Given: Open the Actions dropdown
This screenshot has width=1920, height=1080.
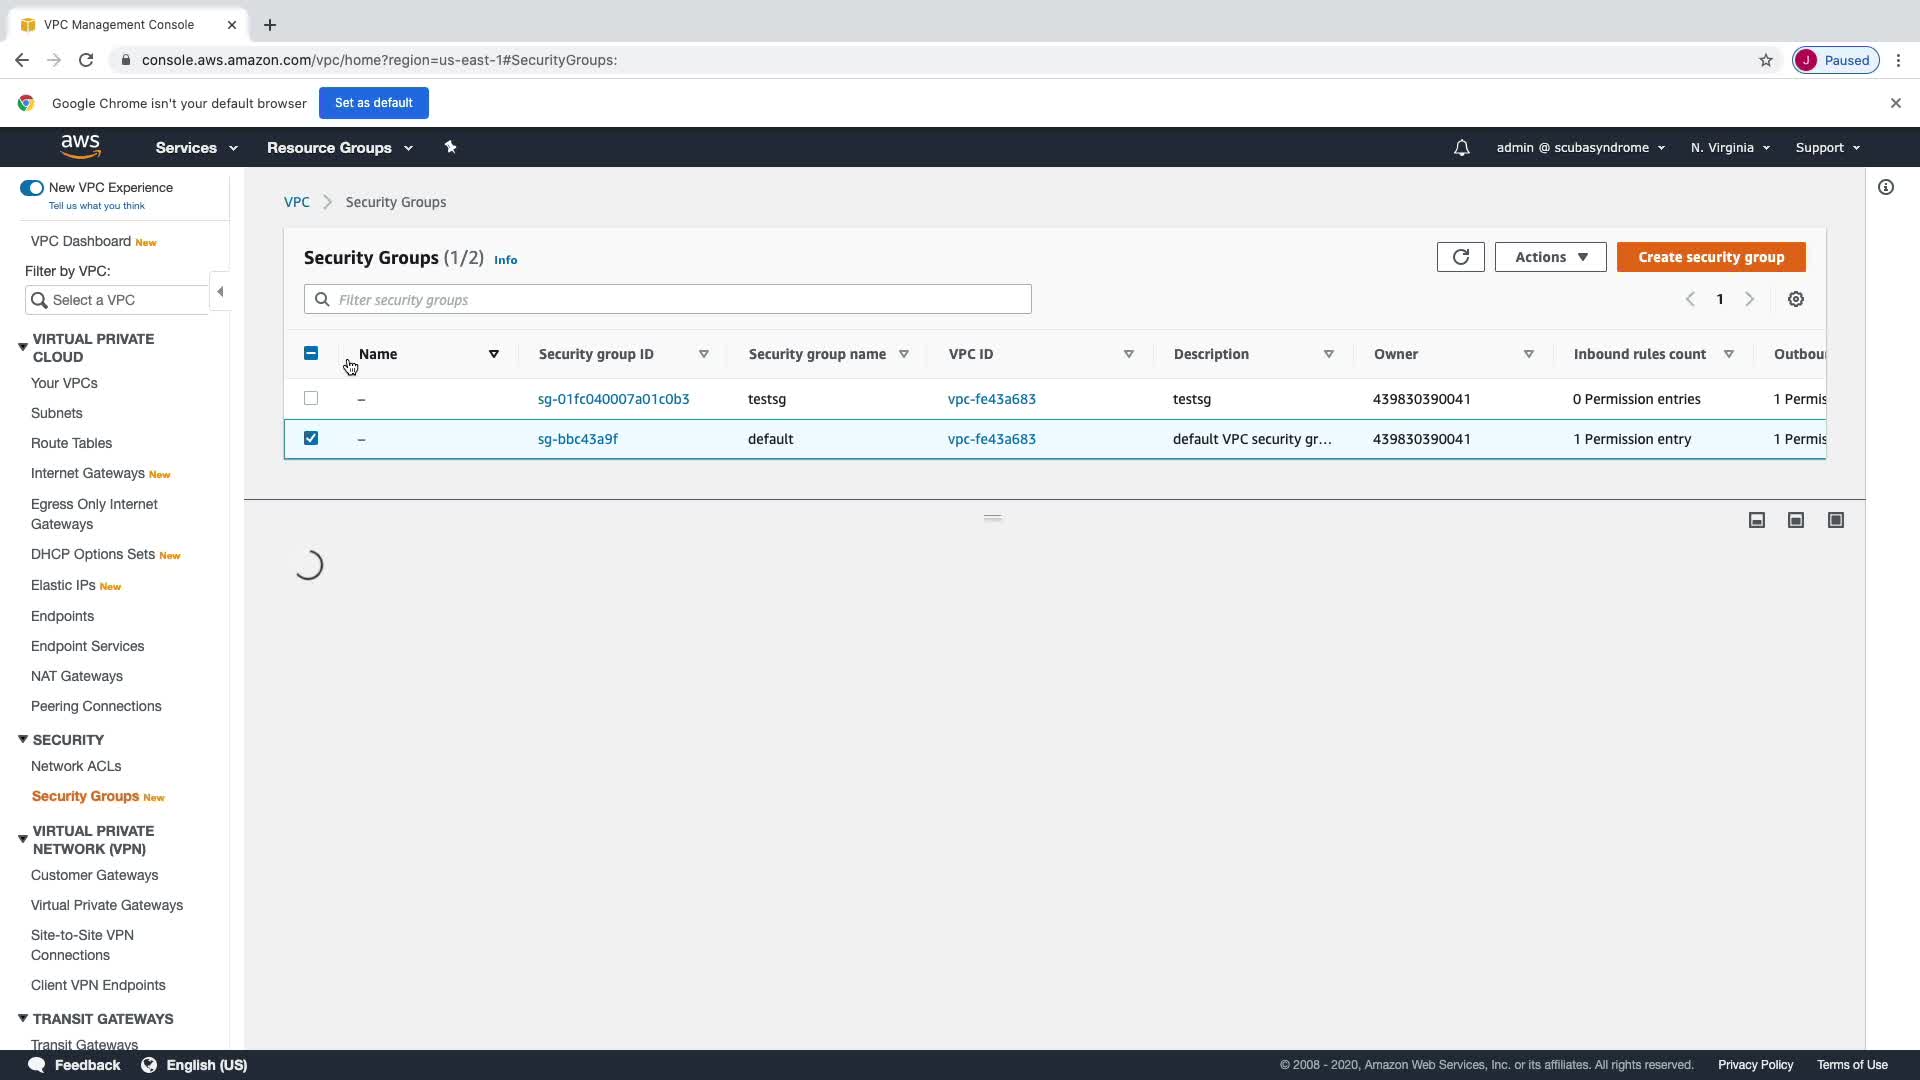Looking at the screenshot, I should click(x=1550, y=257).
